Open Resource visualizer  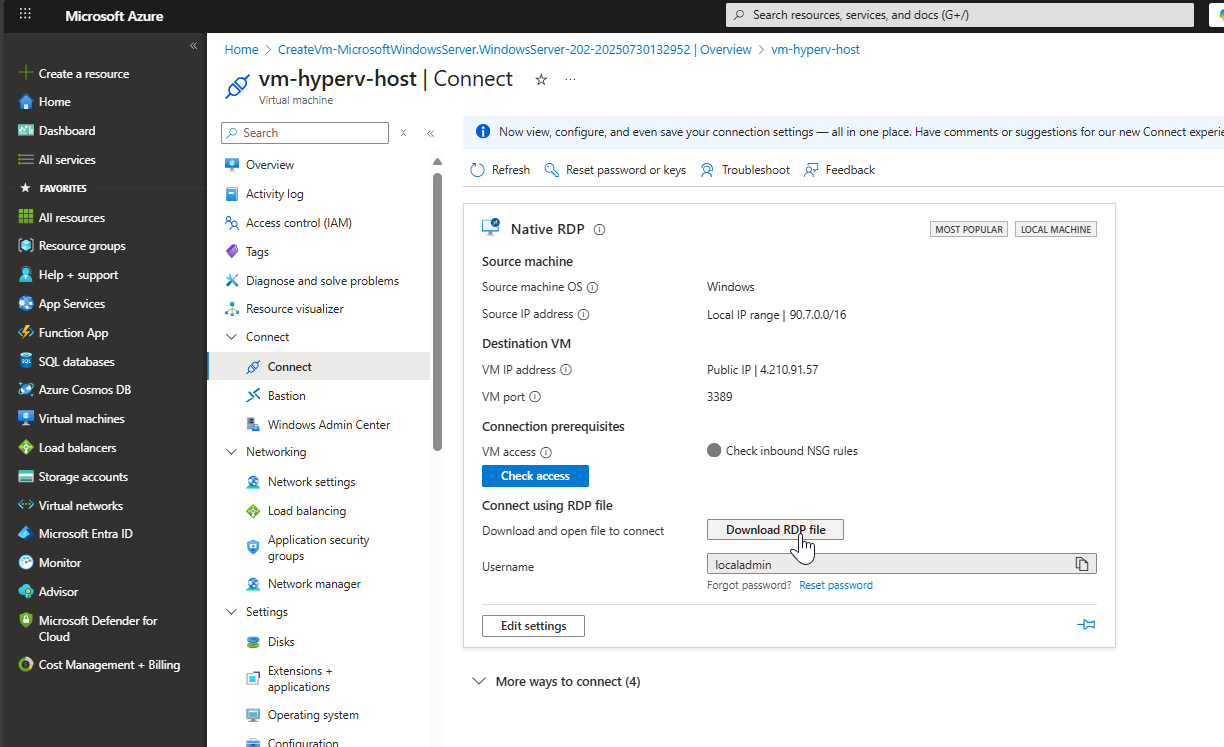295,309
